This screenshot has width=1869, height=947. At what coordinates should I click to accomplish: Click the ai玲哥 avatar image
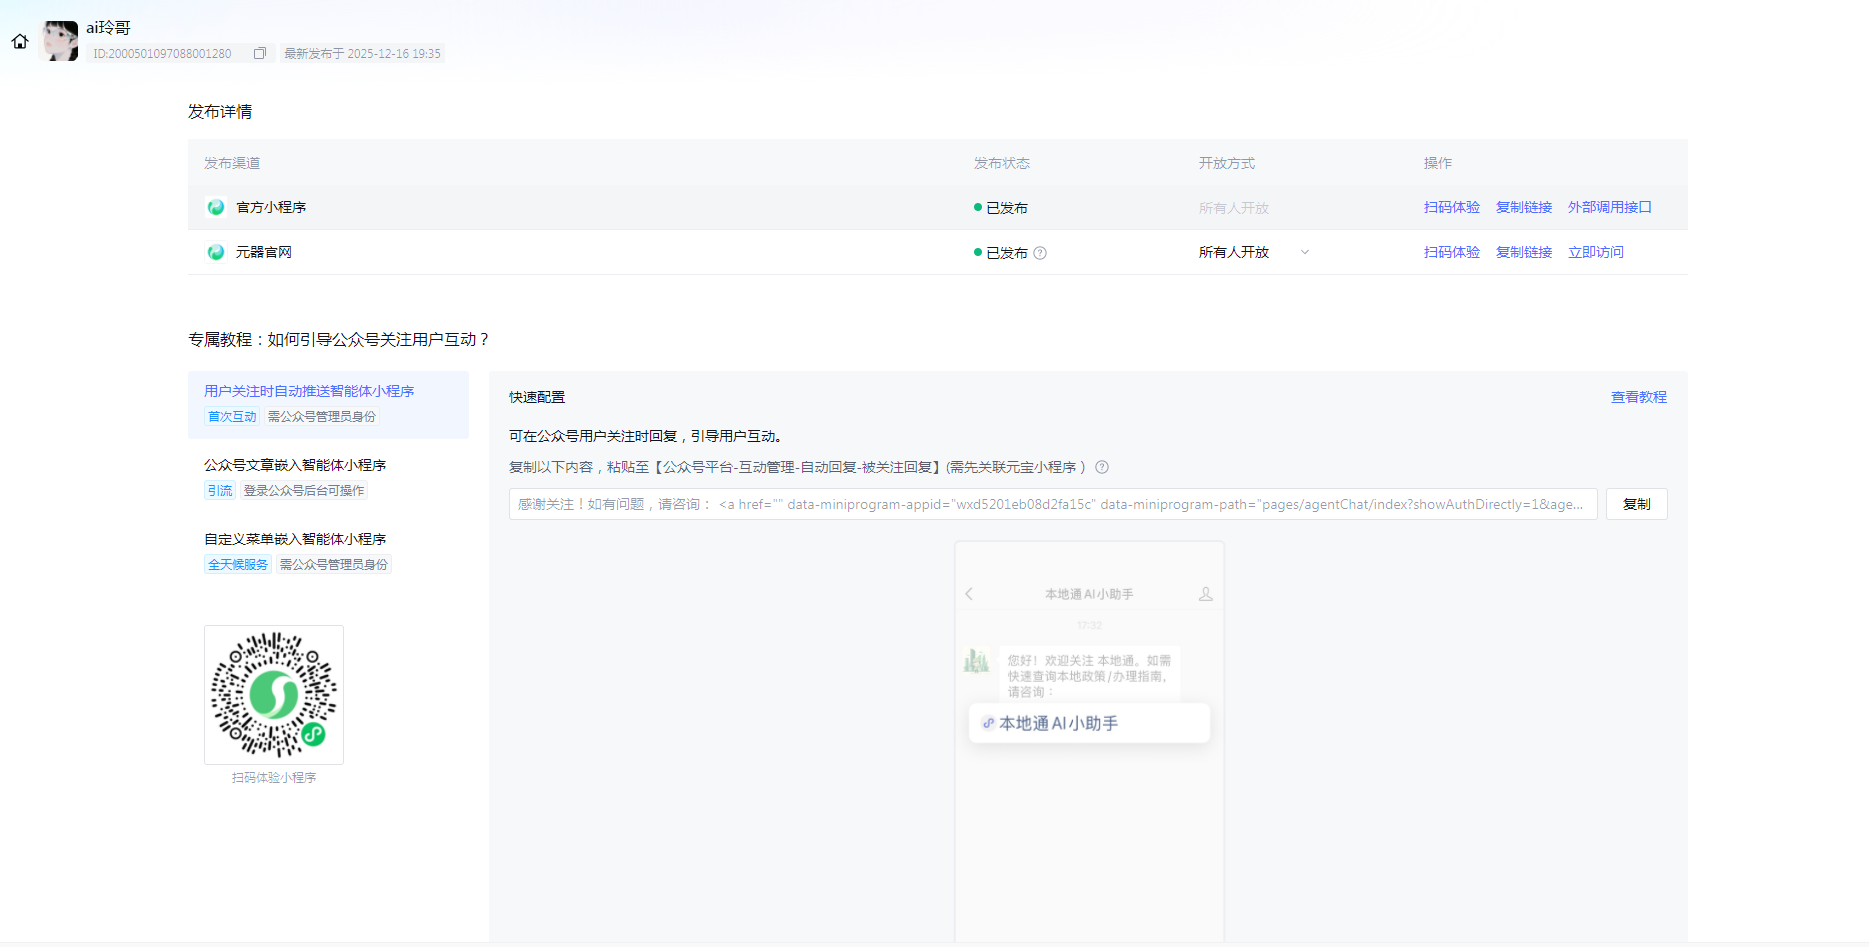click(x=59, y=41)
